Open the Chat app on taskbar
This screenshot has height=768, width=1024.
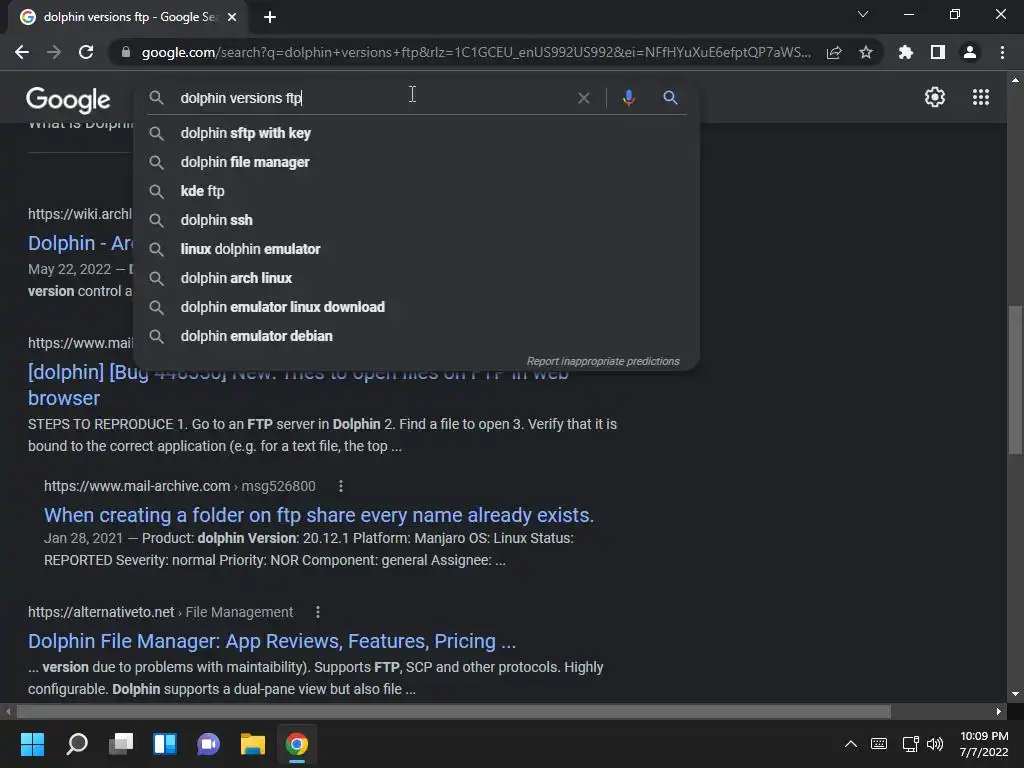click(x=208, y=744)
